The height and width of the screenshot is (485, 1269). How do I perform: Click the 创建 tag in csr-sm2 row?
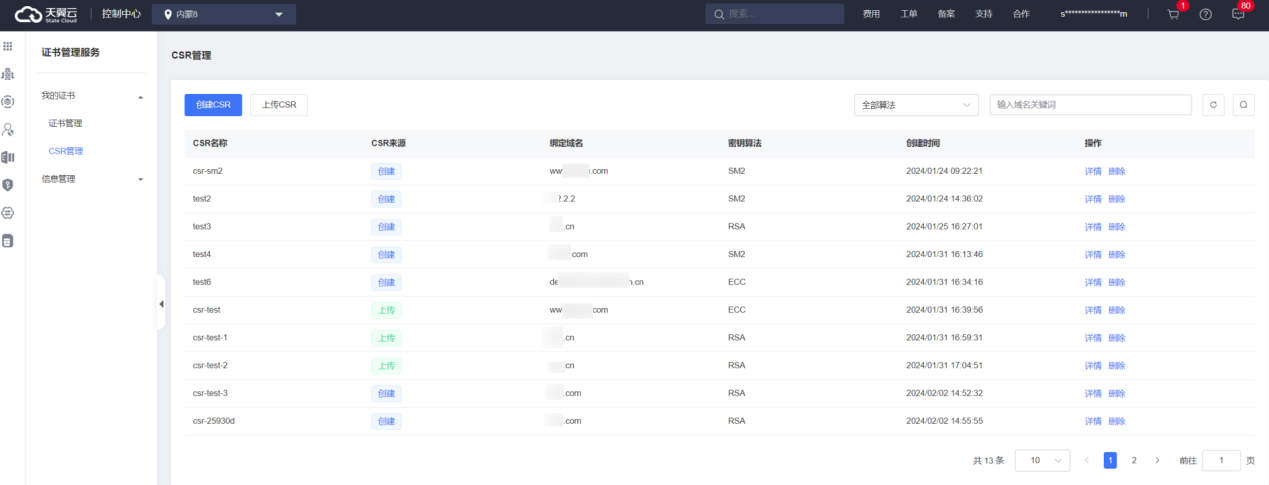click(386, 171)
